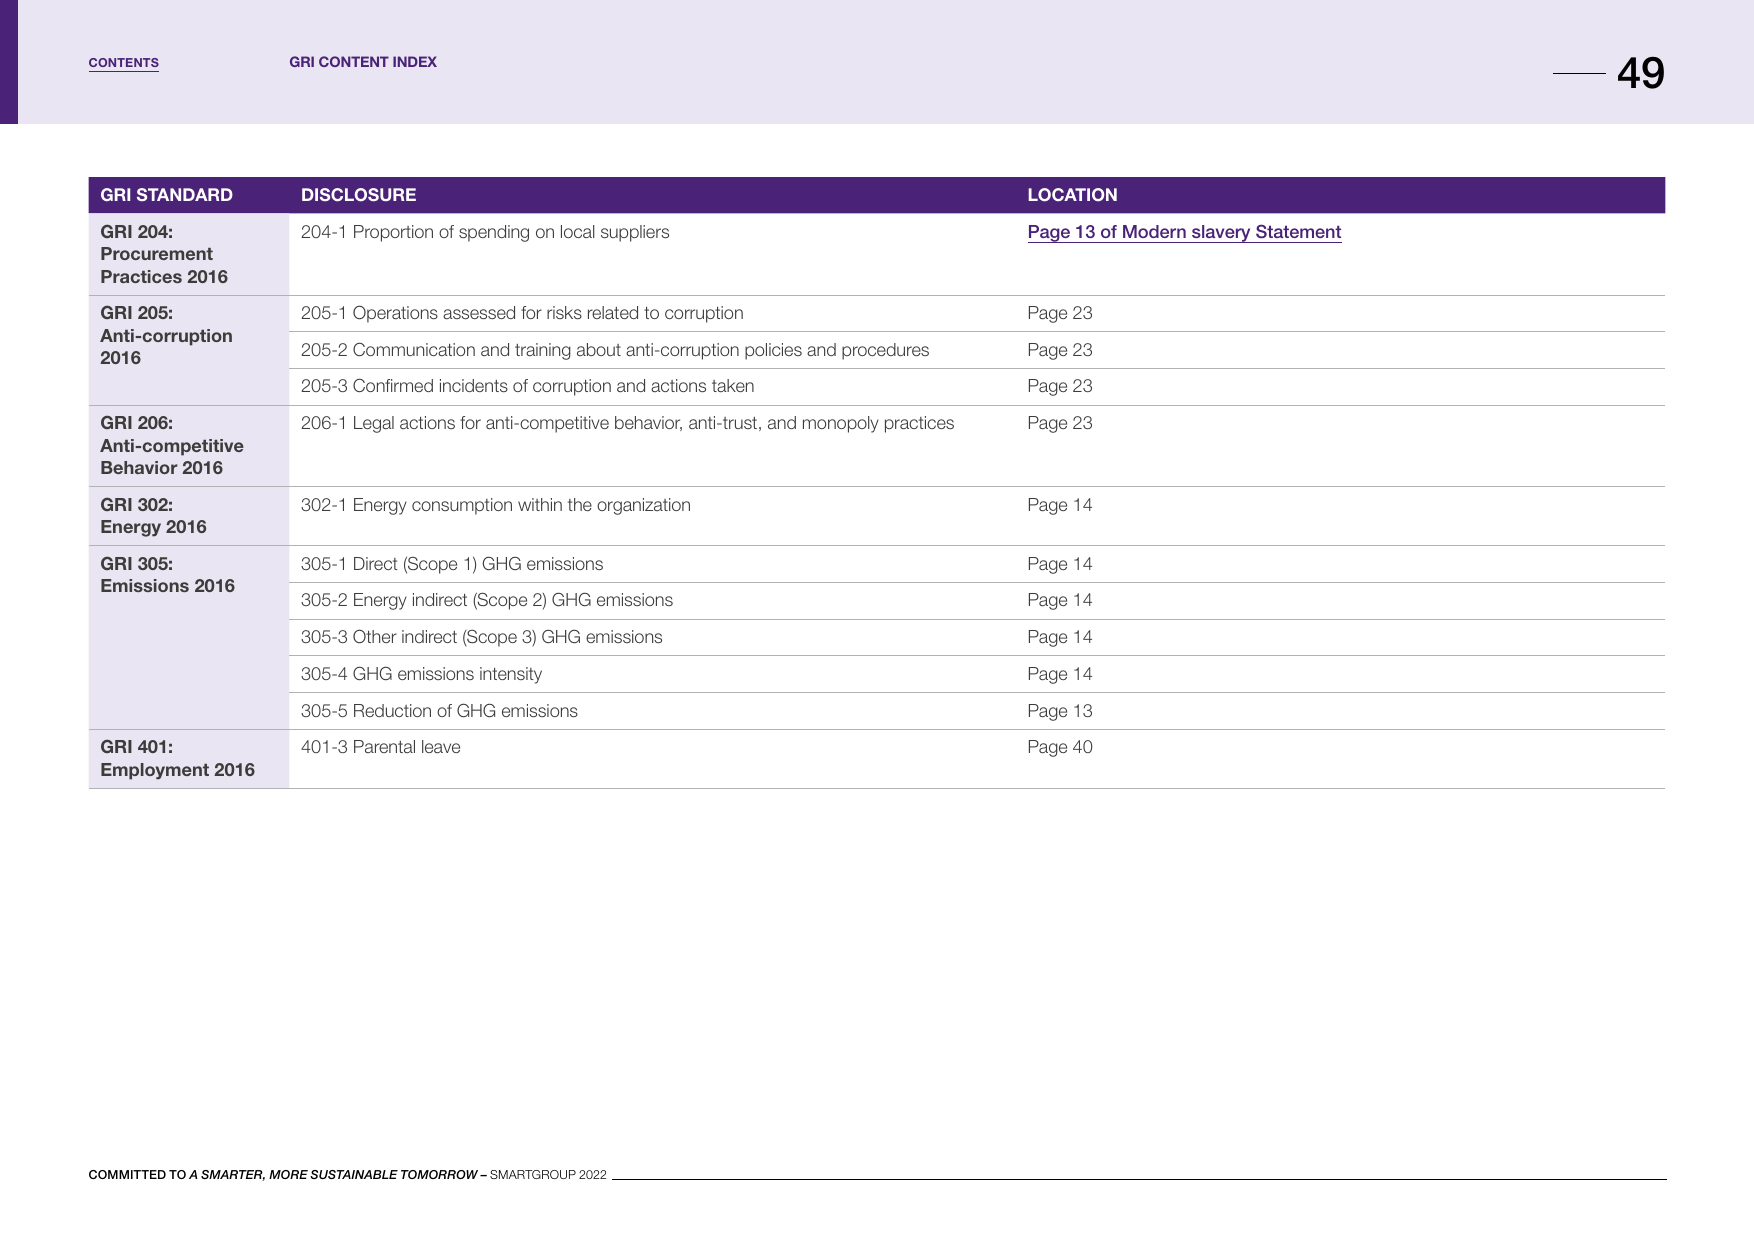Select '401-3 Parental leave' disclosure text
The image size is (1754, 1241).
381,747
